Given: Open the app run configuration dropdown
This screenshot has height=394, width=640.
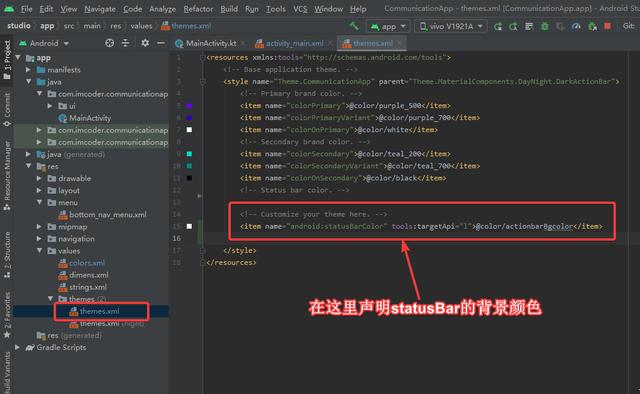Looking at the screenshot, I should point(388,27).
